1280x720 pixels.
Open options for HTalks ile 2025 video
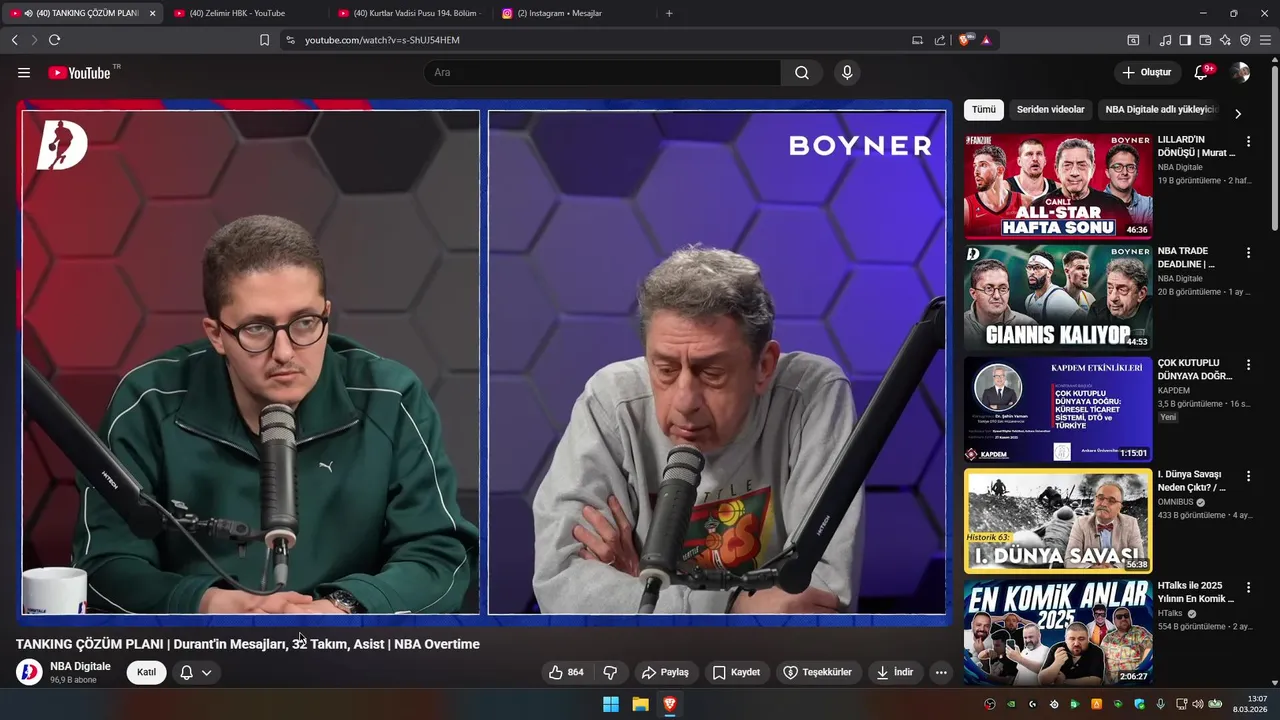pos(1248,587)
